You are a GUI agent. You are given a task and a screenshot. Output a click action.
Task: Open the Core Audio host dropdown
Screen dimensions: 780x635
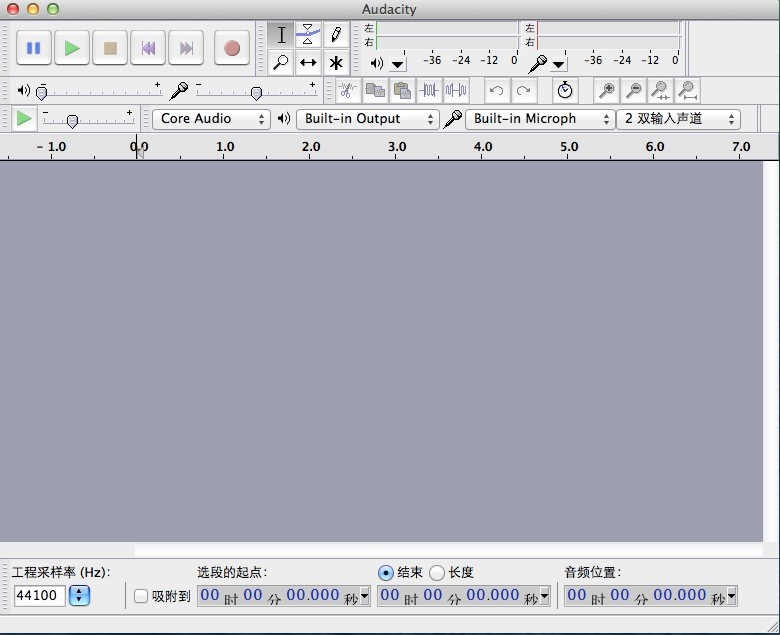211,119
